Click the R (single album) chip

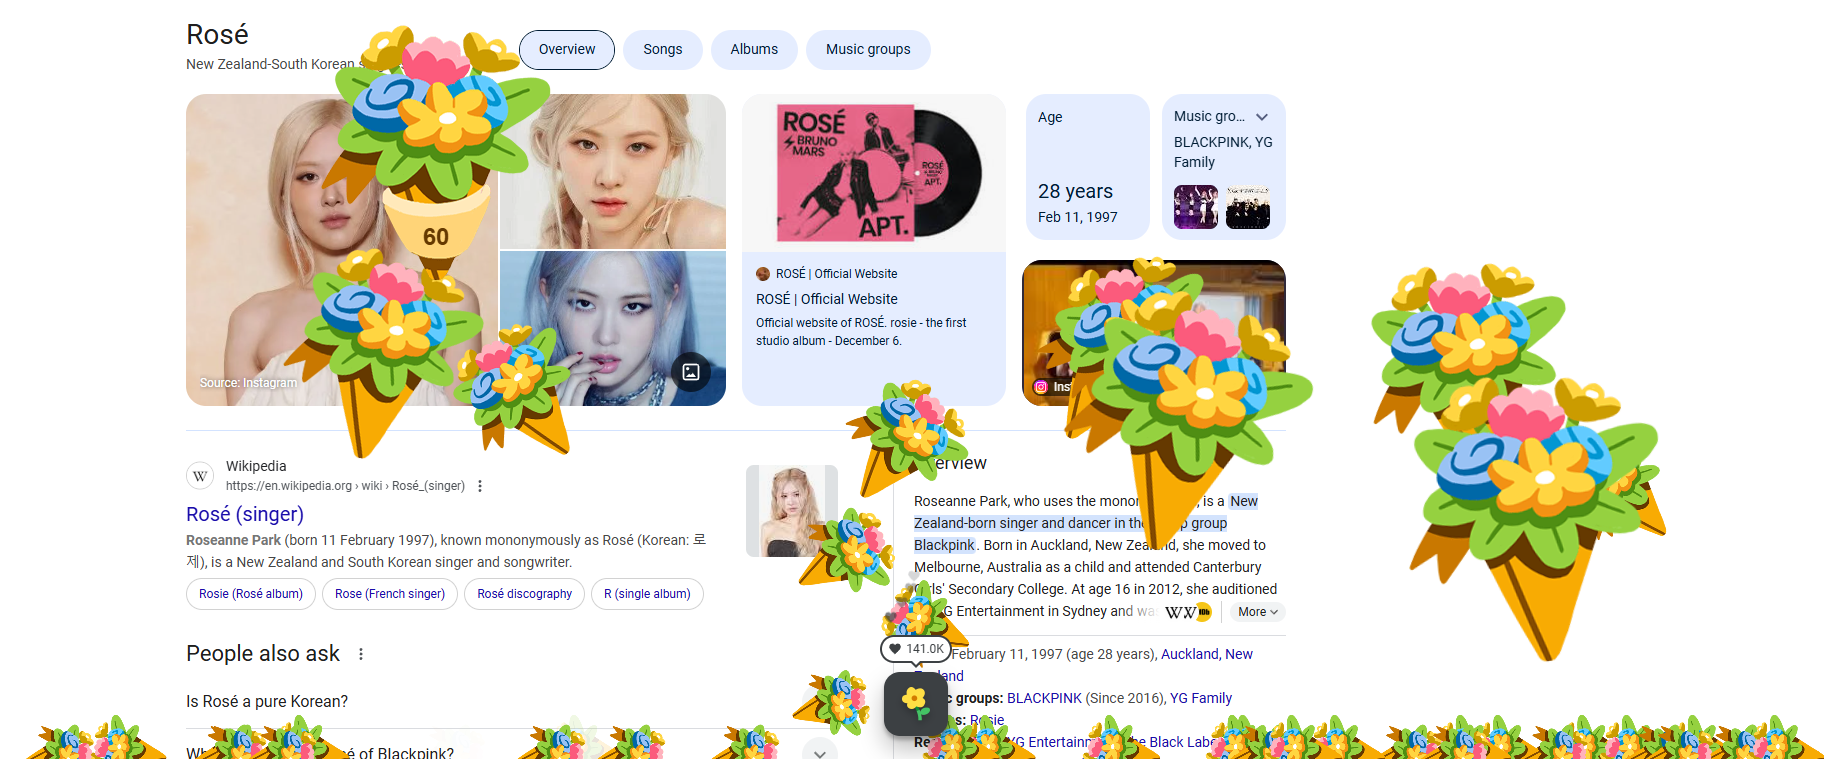(x=647, y=594)
